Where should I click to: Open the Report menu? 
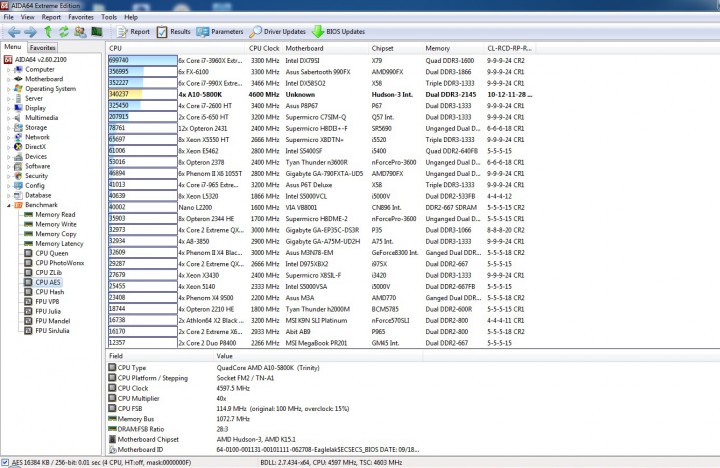pos(51,17)
